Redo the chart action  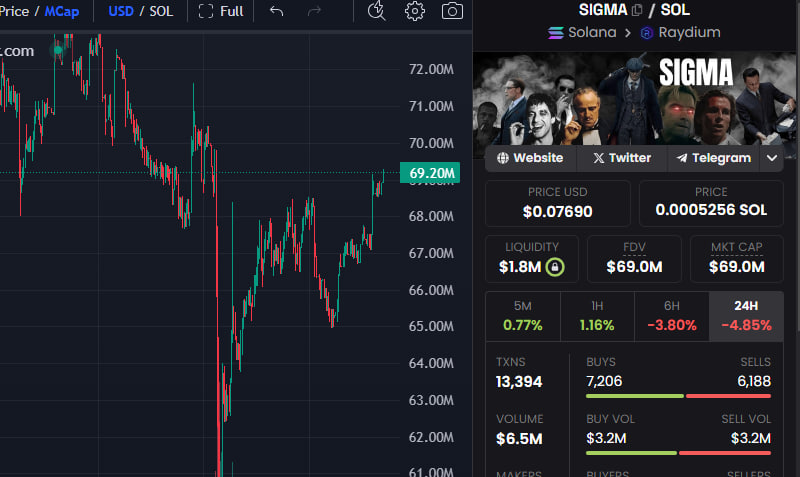pos(314,11)
